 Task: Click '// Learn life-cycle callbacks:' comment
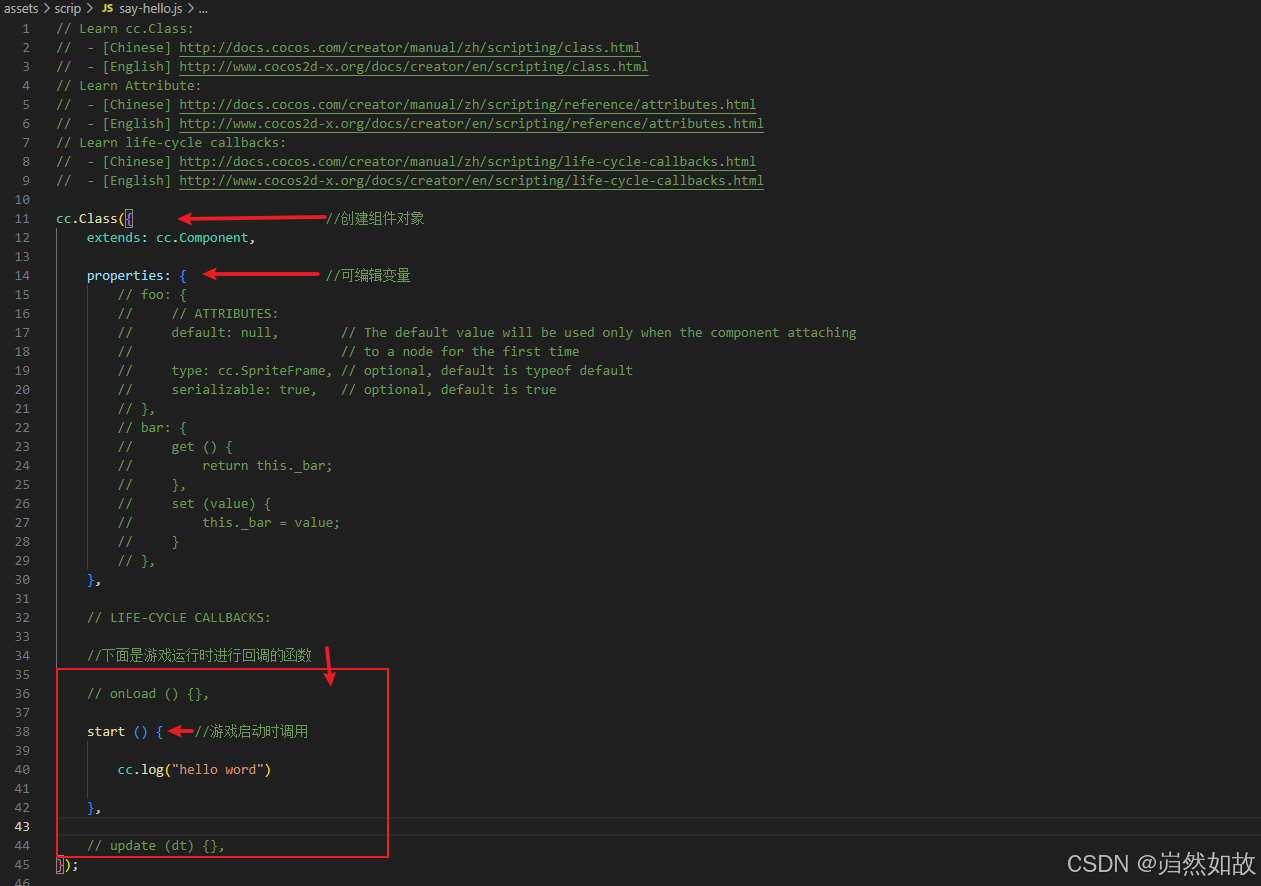coord(171,142)
